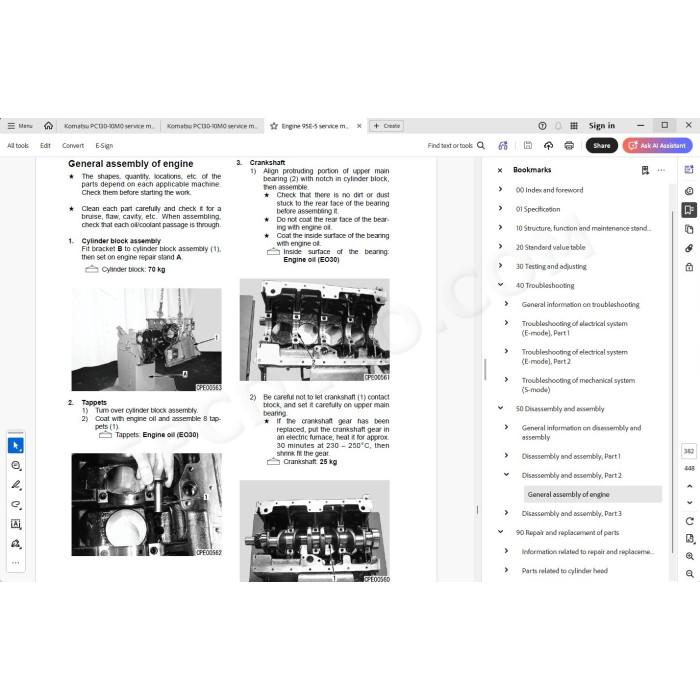Click the cloud upload icon
The height and width of the screenshot is (700, 700).
548,146
